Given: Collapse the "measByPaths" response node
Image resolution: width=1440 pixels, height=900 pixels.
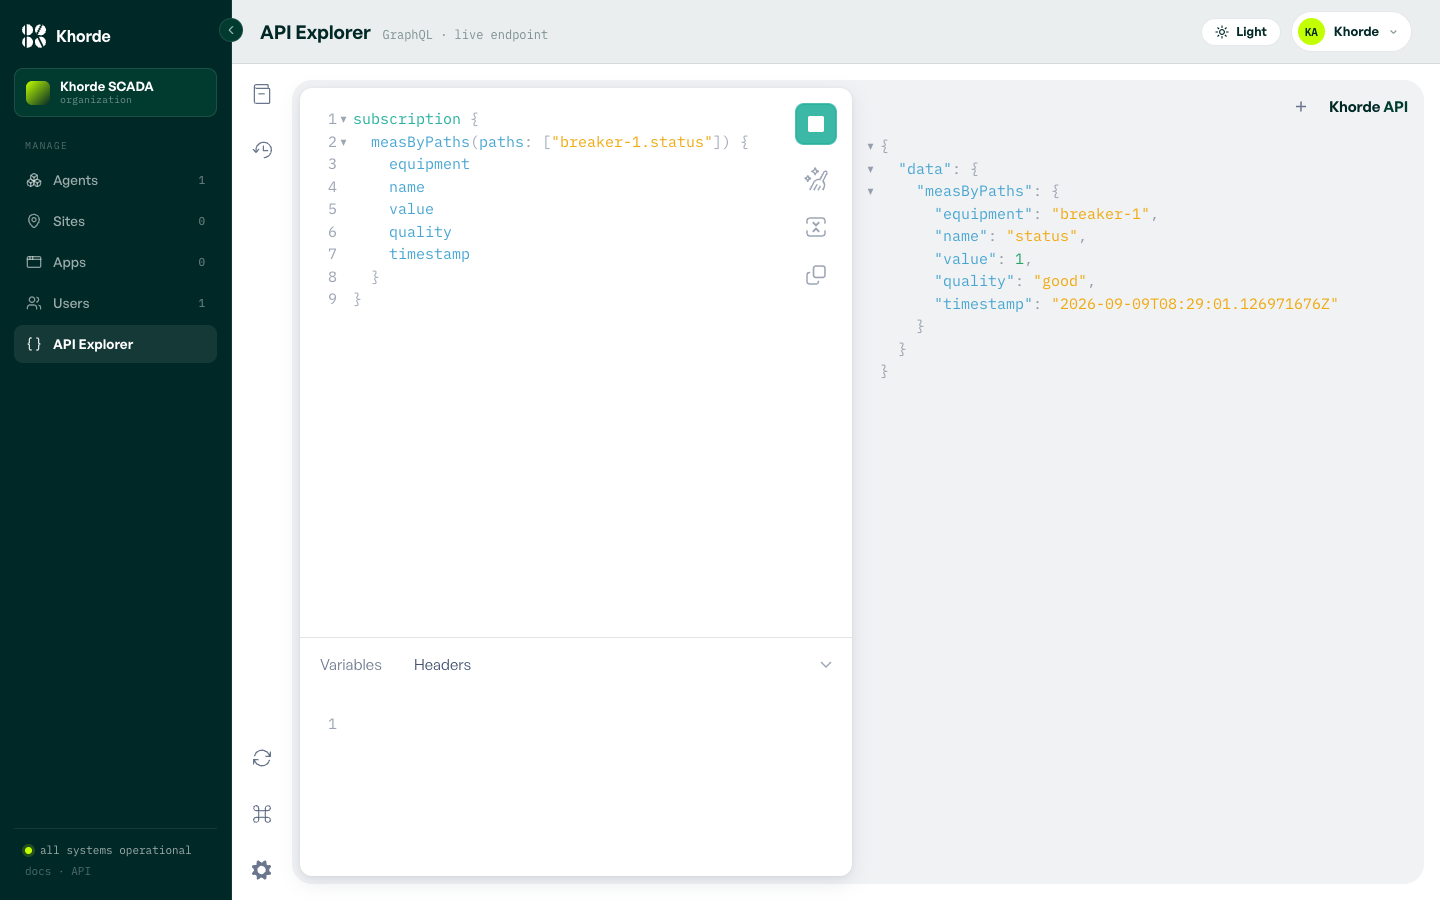Looking at the screenshot, I should pos(870,191).
